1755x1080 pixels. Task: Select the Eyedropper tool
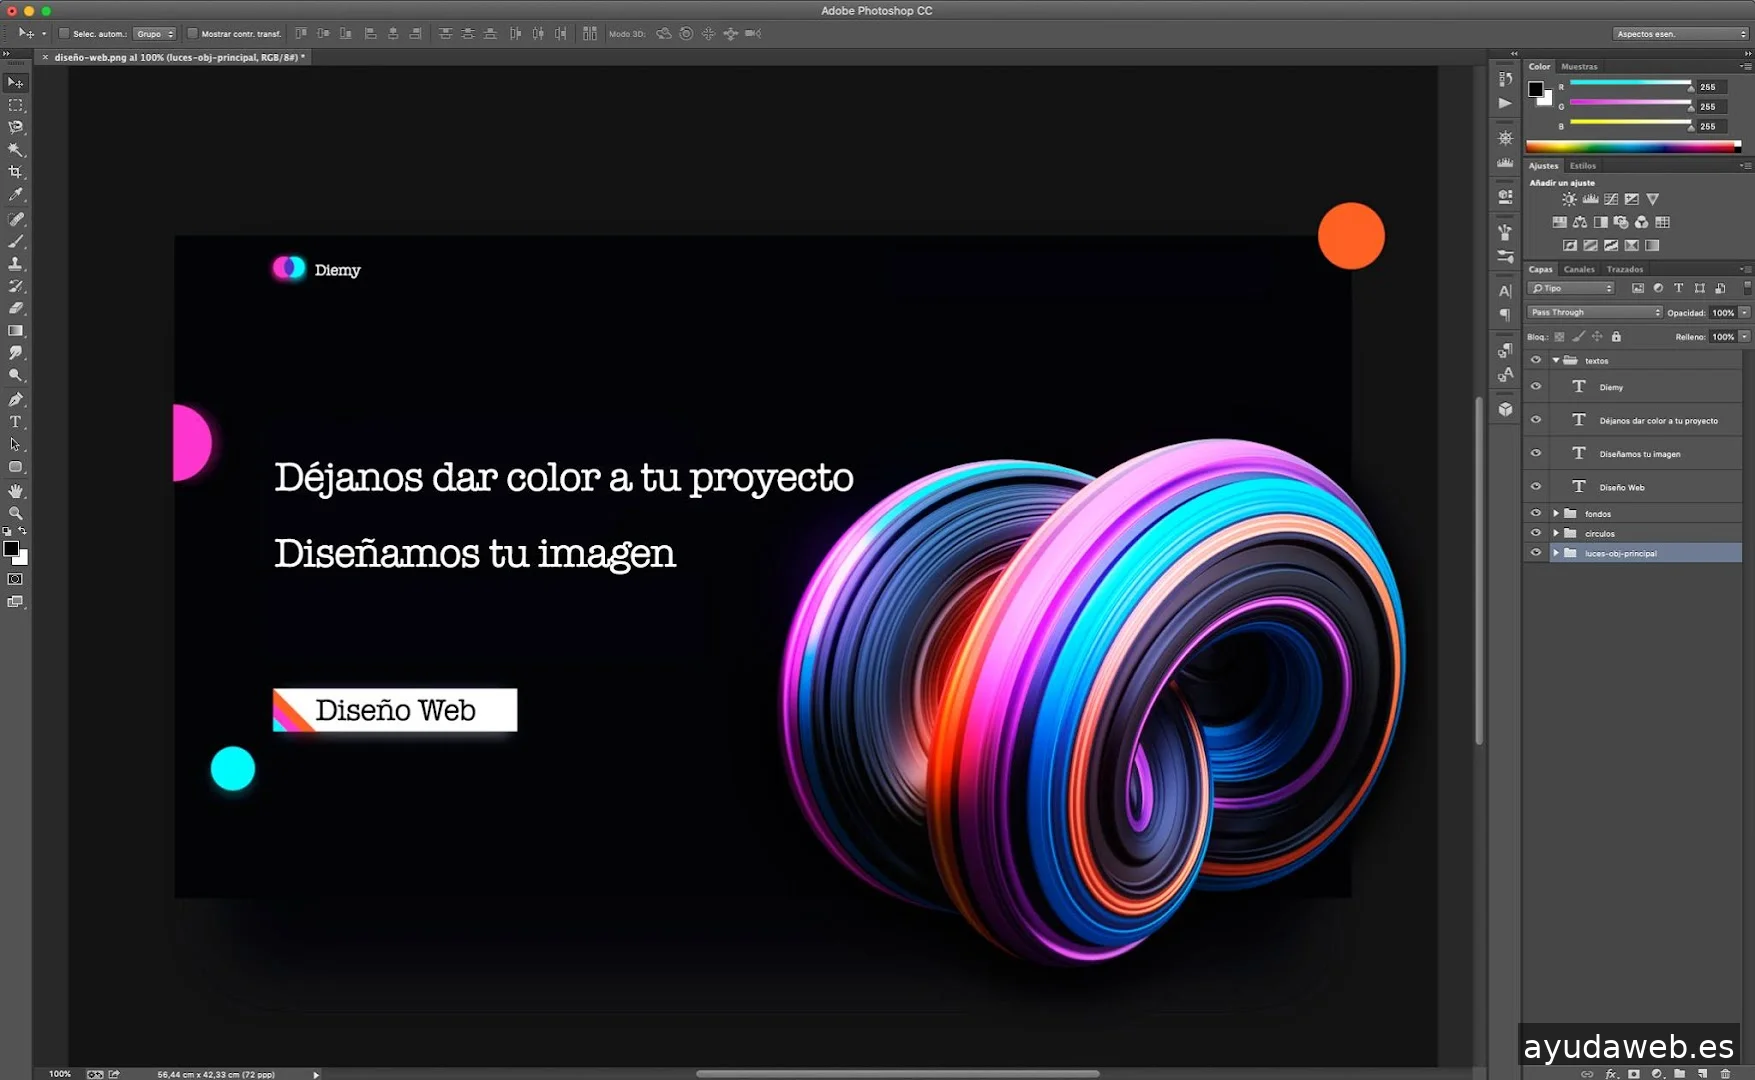[15, 195]
